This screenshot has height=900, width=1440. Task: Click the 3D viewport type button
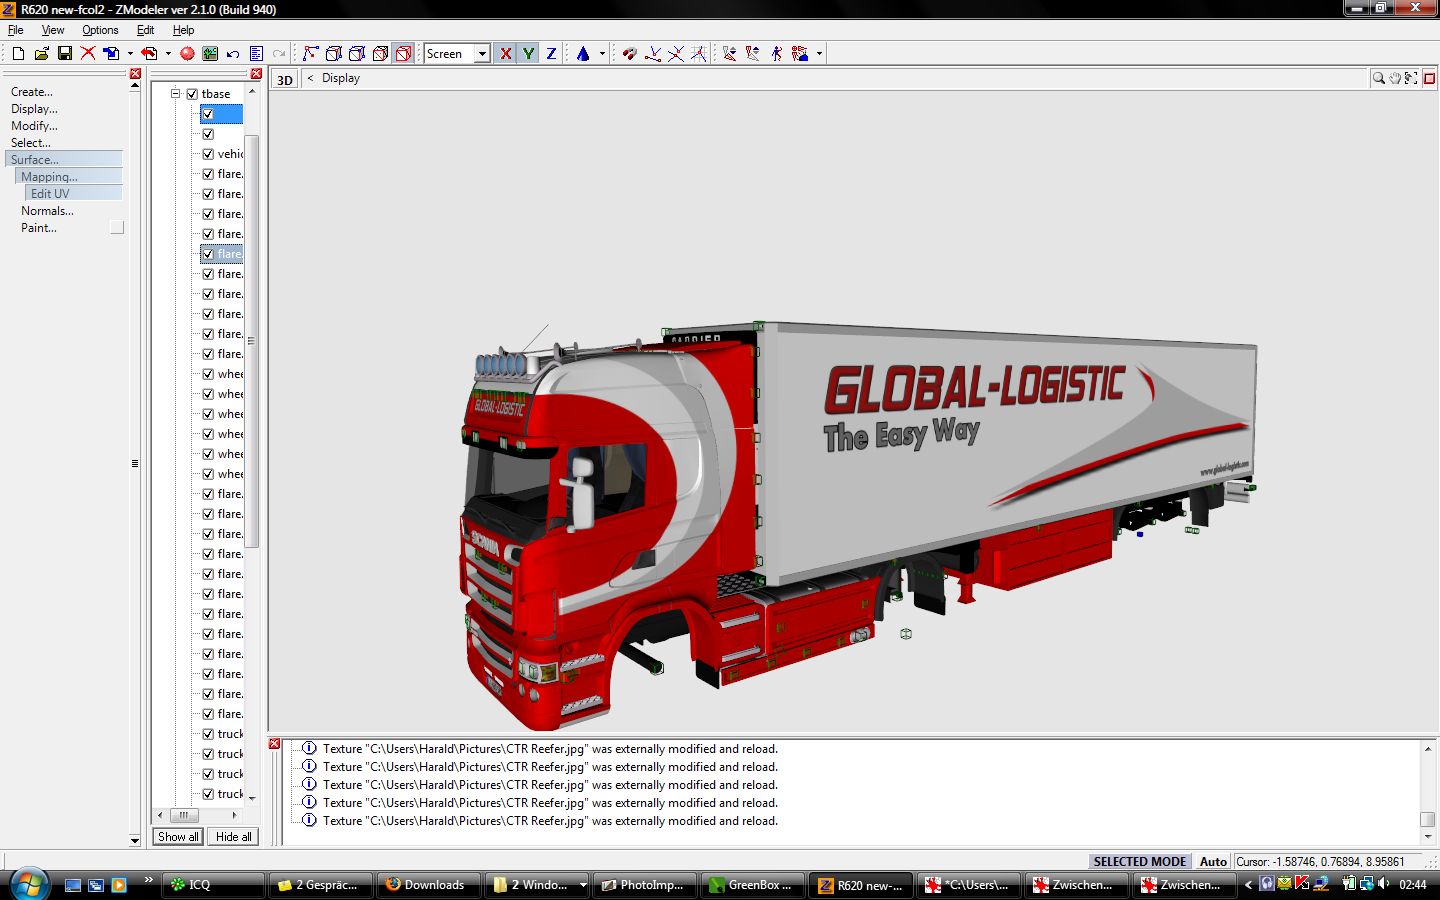285,79
